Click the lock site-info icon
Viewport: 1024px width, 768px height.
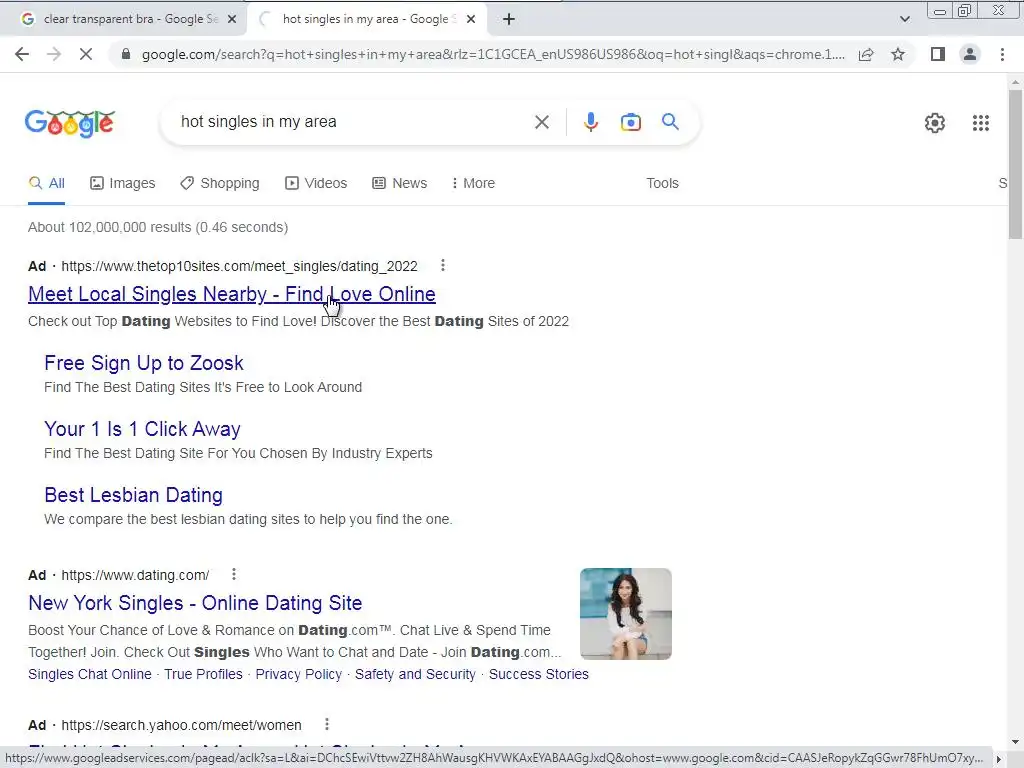point(126,54)
